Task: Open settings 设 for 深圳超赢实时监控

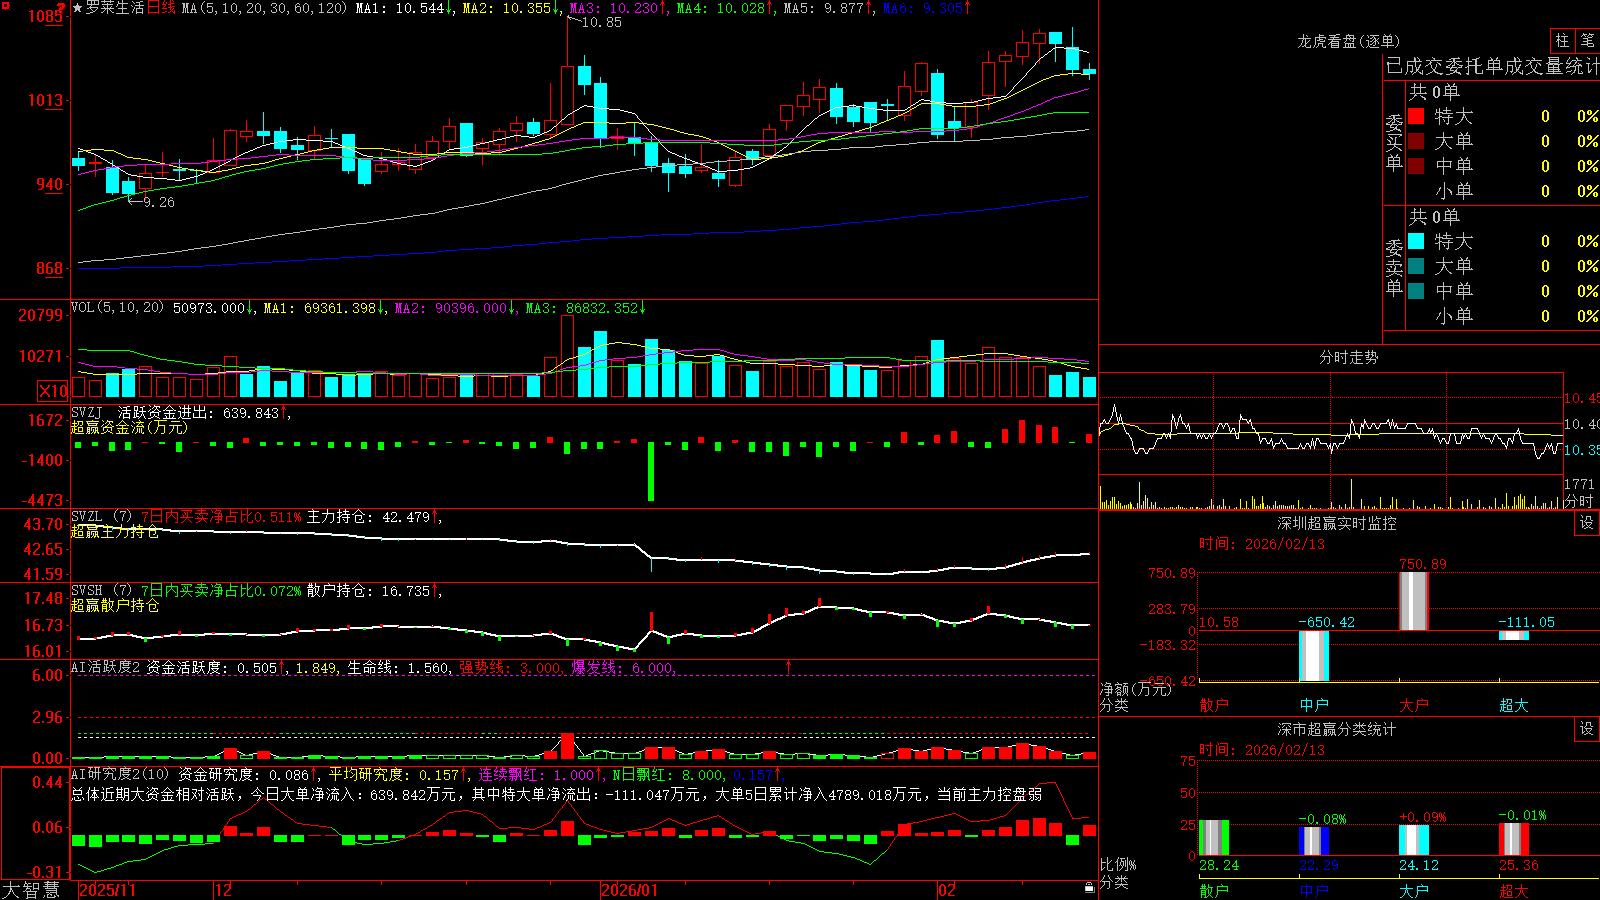Action: click(x=1587, y=523)
